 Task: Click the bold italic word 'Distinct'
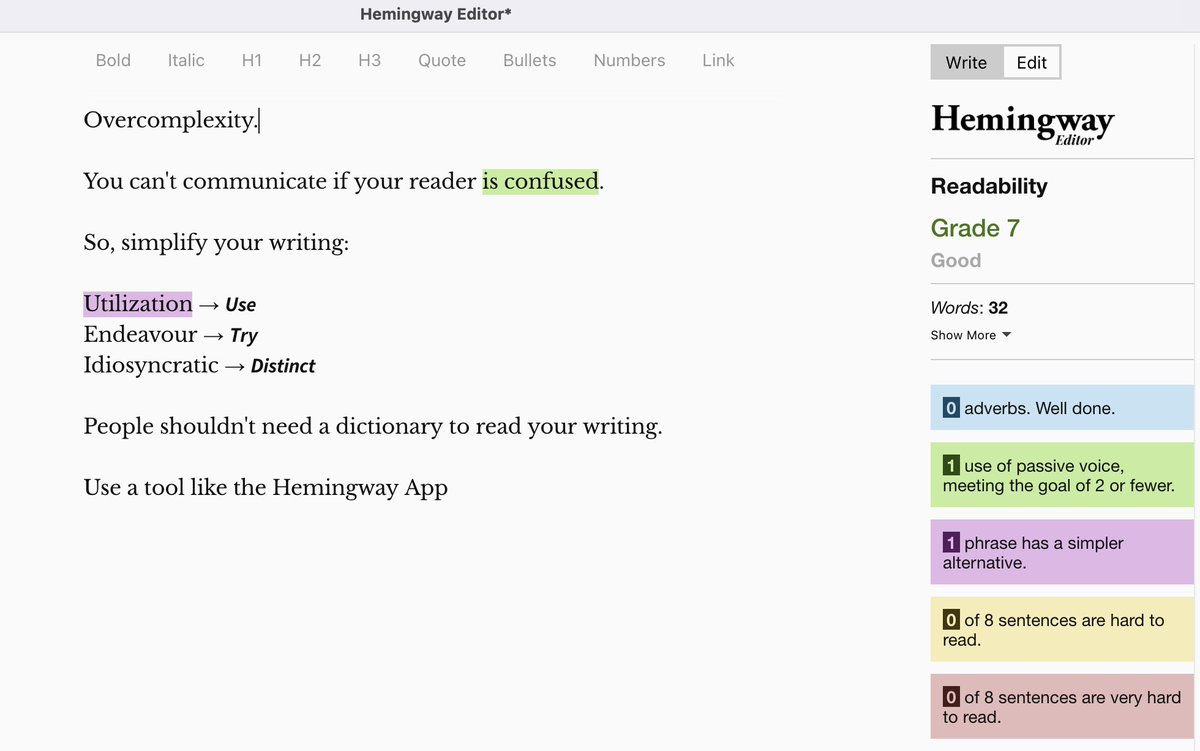pyautogui.click(x=283, y=366)
